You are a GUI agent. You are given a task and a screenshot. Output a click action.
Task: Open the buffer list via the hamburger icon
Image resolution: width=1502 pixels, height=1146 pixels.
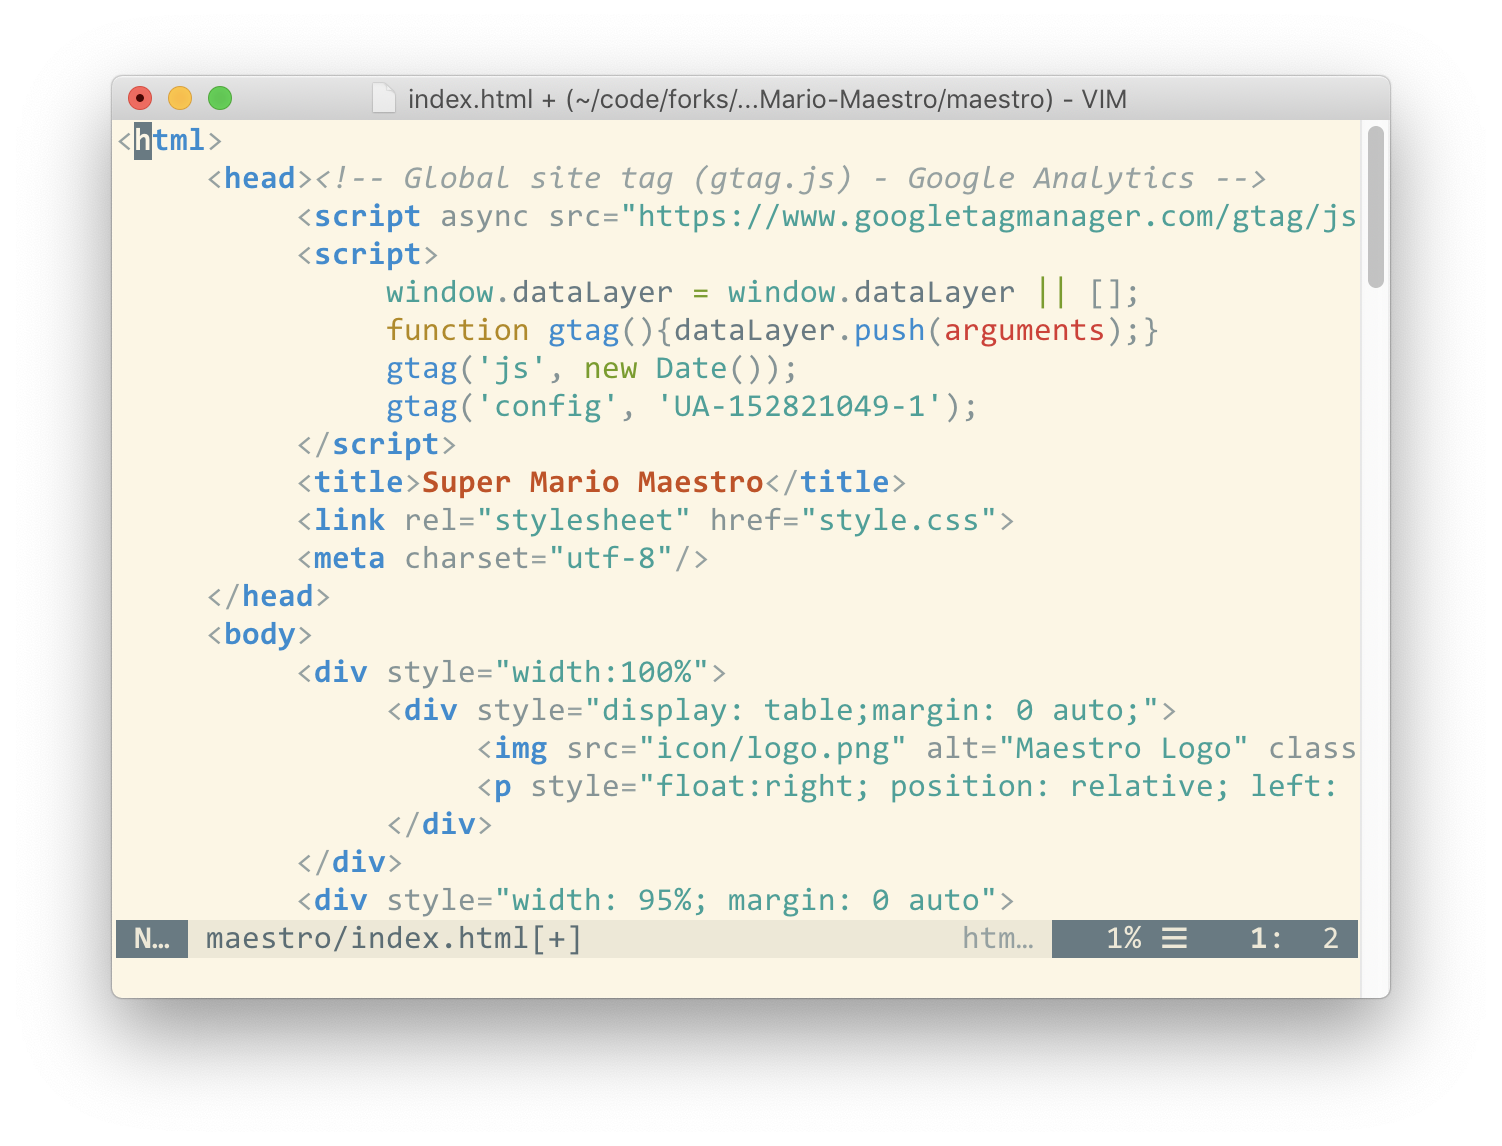coord(1175,938)
